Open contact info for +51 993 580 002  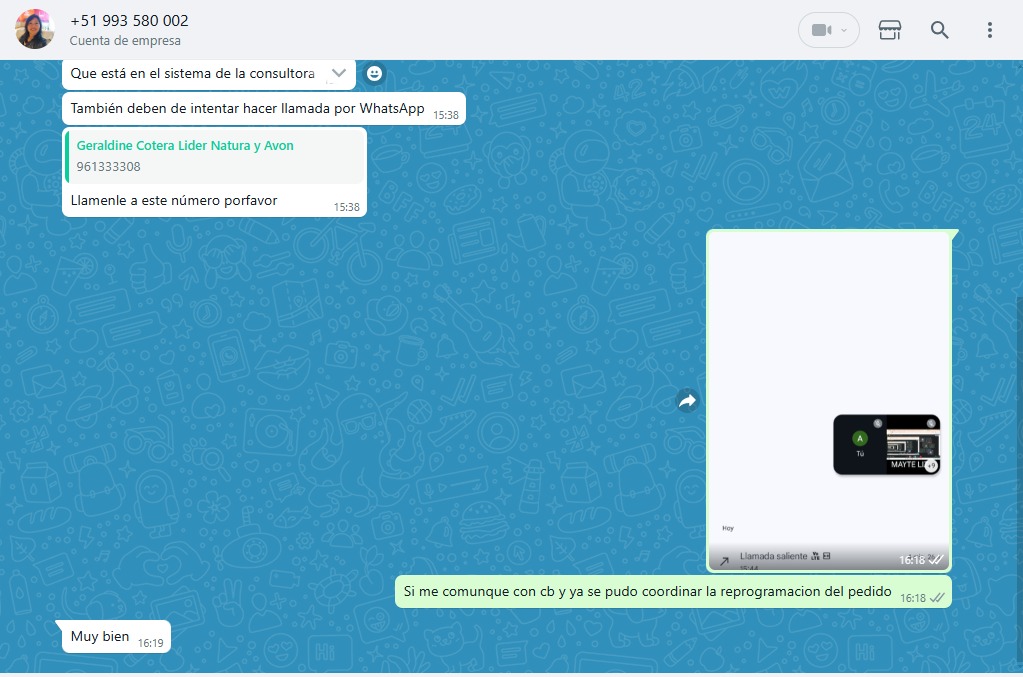129,21
